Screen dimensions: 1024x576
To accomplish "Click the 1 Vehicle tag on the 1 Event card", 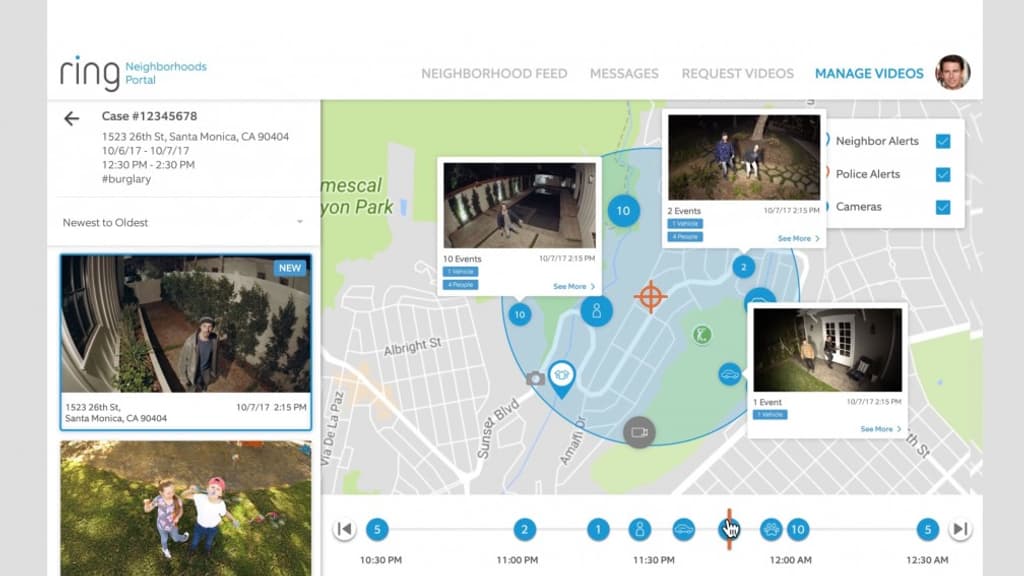I will pos(771,415).
